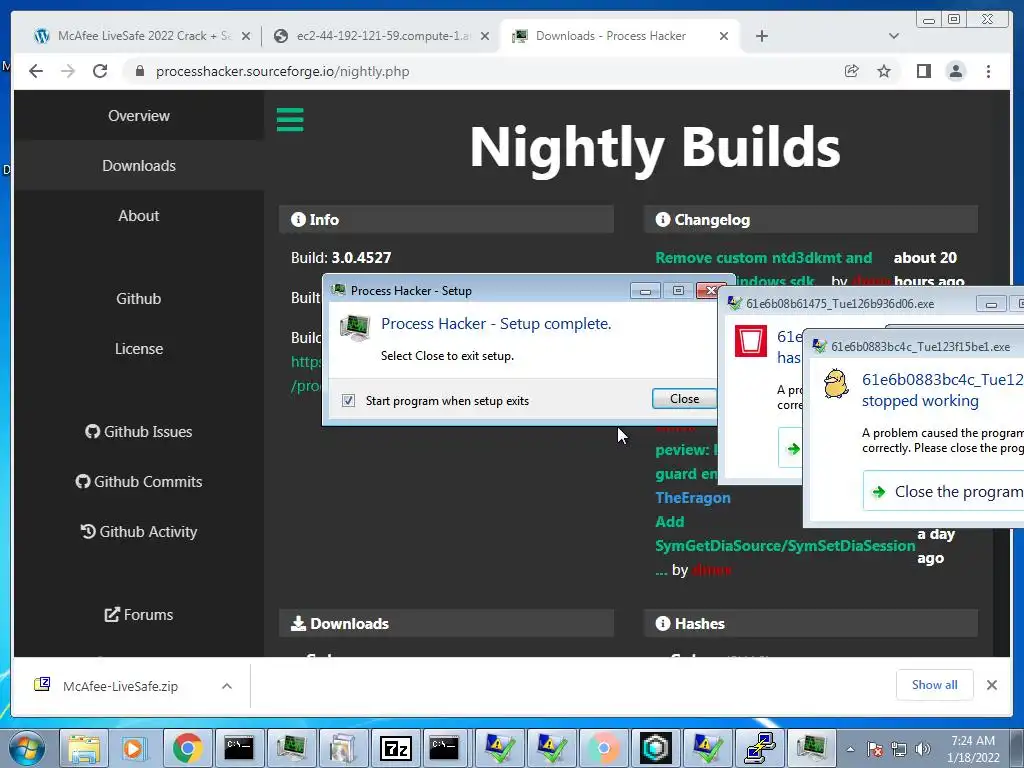The height and width of the screenshot is (768, 1024).
Task: Click the Action Center flag tray icon
Action: pyautogui.click(x=874, y=749)
